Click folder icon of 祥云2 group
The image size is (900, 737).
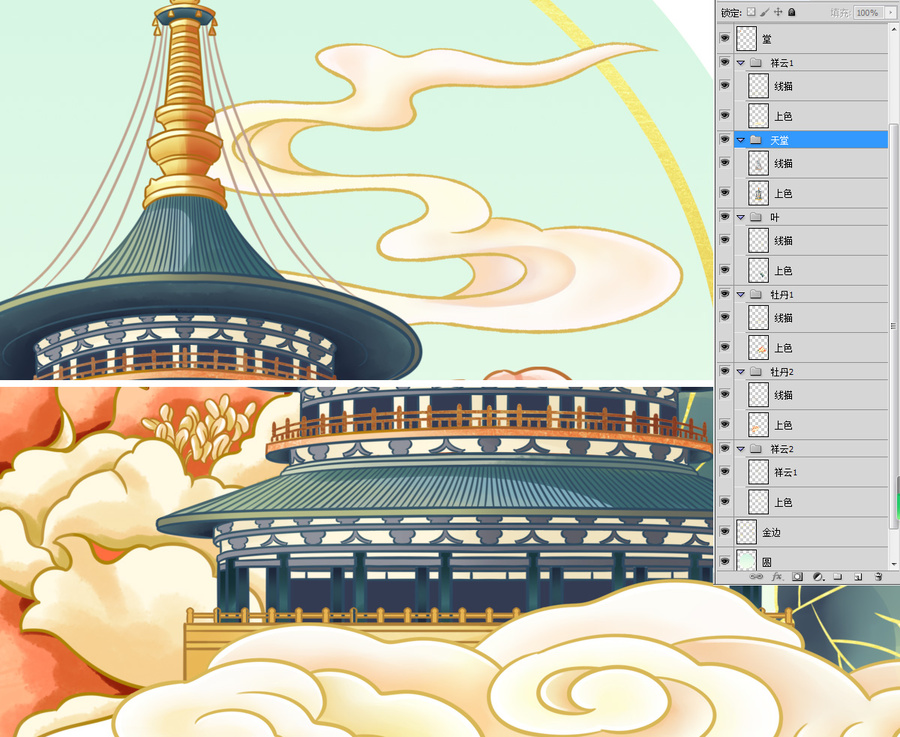pyautogui.click(x=756, y=448)
